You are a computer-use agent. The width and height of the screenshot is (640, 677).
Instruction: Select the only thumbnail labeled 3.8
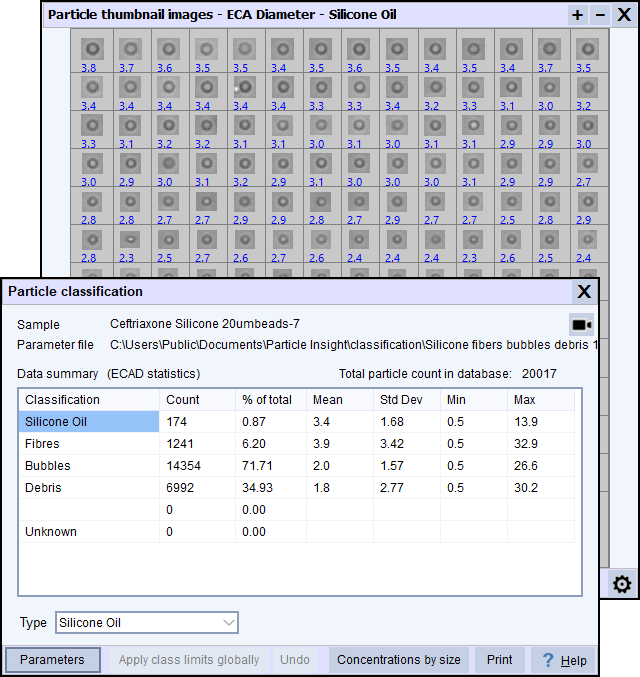[92, 51]
